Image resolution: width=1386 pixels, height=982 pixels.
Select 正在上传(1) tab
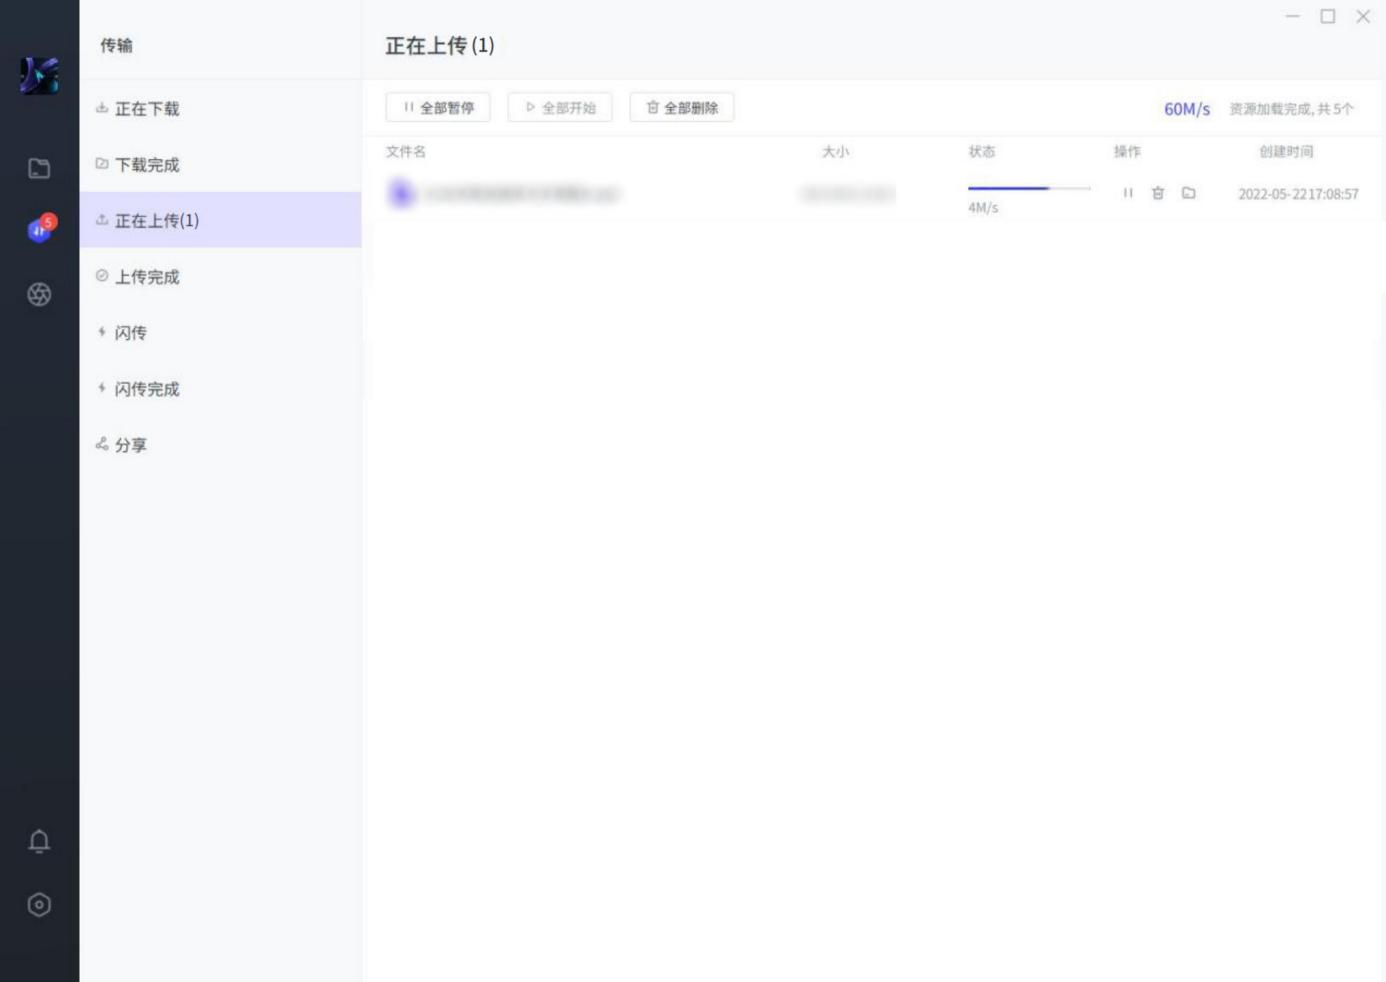pos(157,221)
